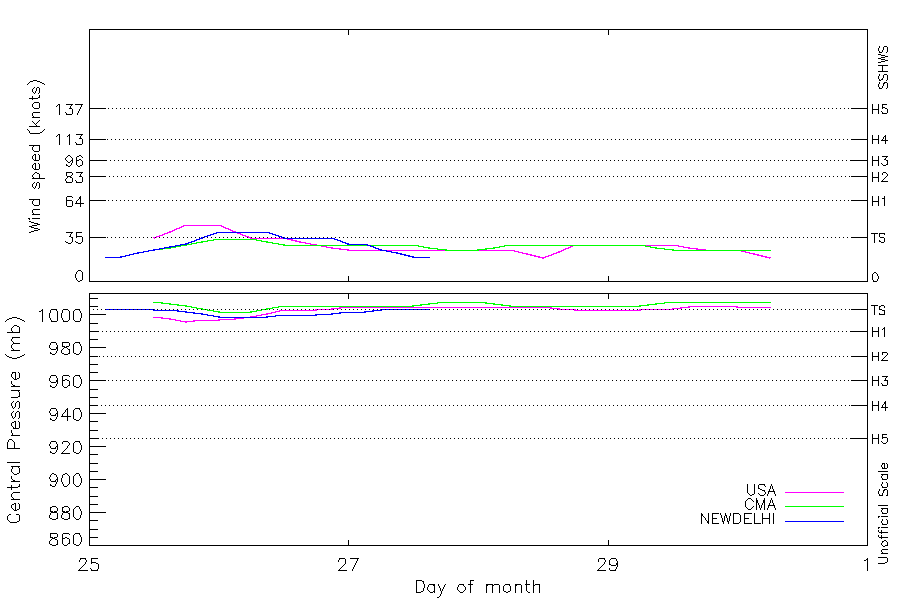The height and width of the screenshot is (600, 900).
Task: Click the SSHWS scale label
Action: click(883, 68)
